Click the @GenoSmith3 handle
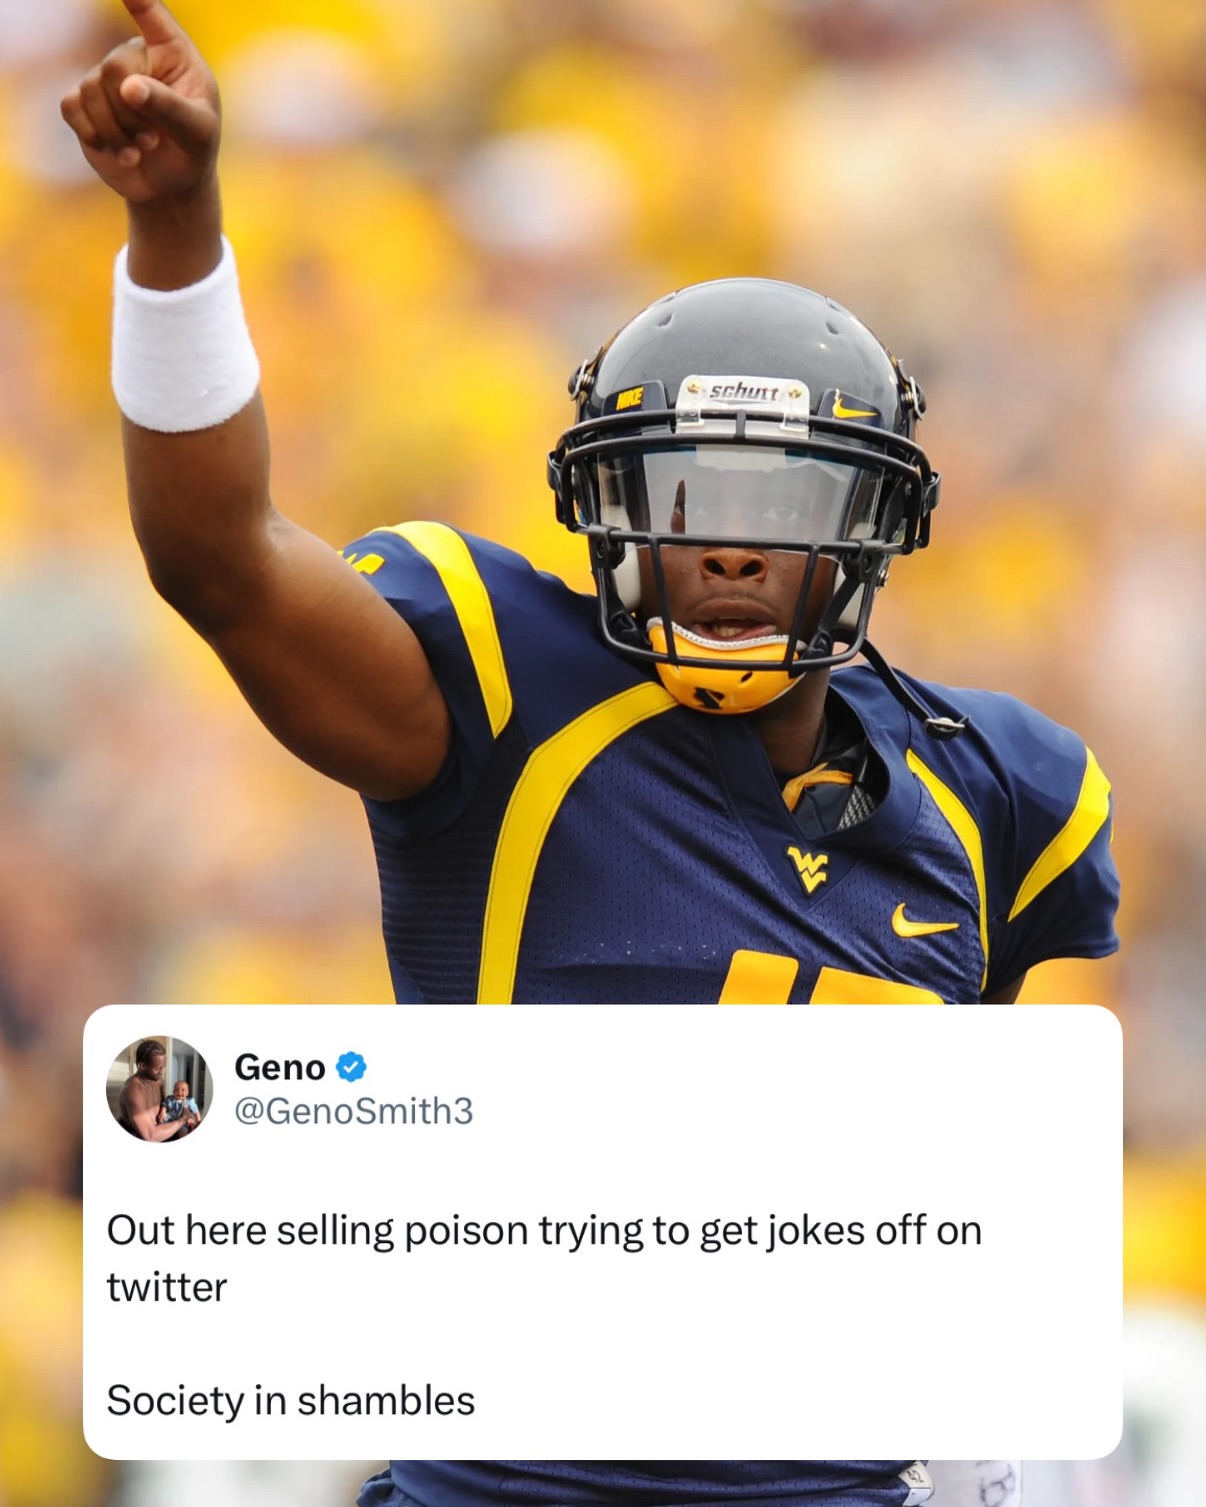1206x1507 pixels. point(353,1111)
